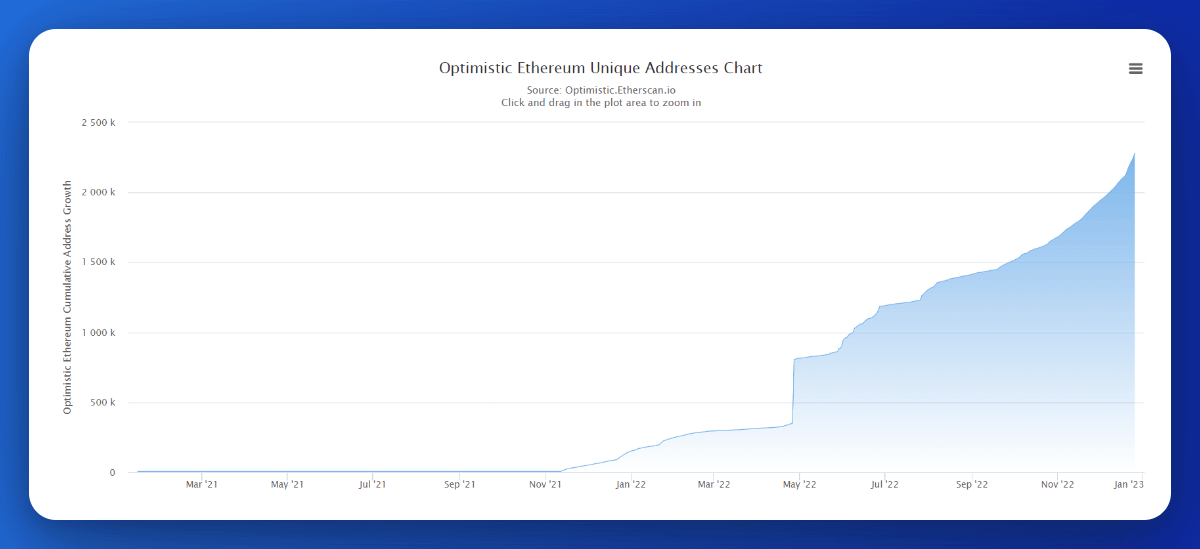Click the Jan '23 x-axis tick label

1129,484
